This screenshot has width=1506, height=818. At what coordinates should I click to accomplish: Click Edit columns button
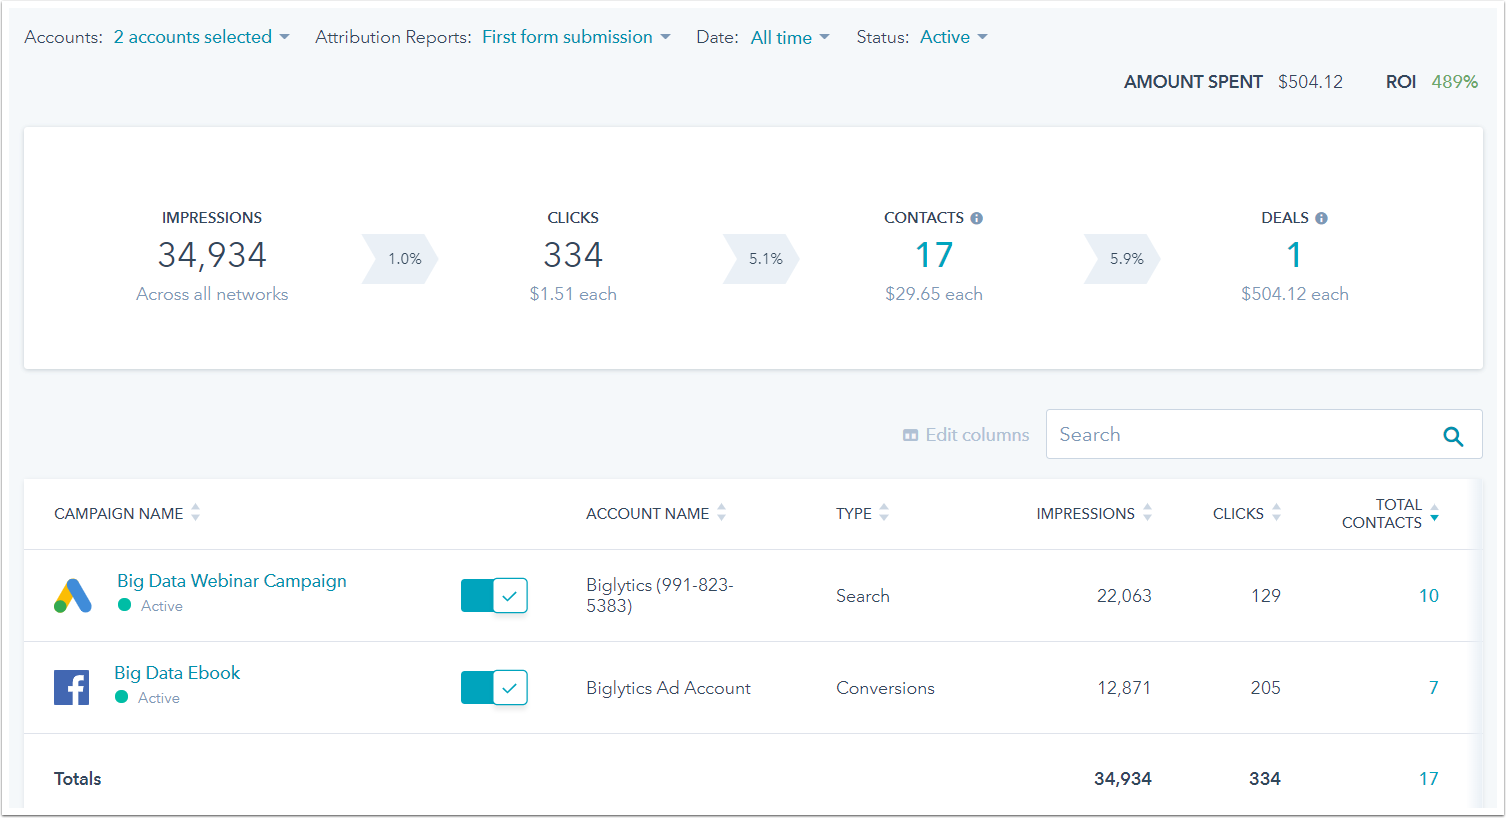click(966, 435)
